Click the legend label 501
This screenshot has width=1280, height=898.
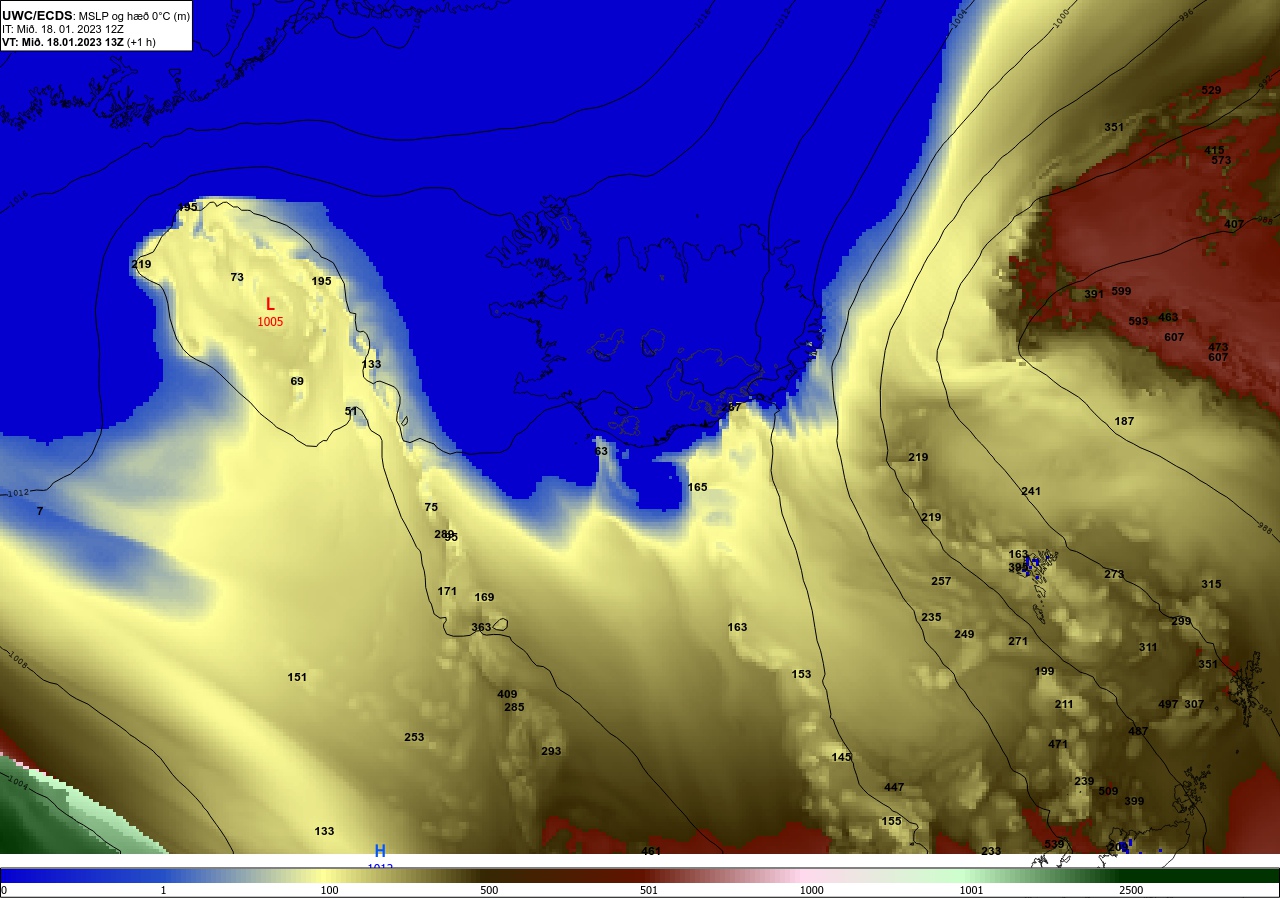pos(649,890)
